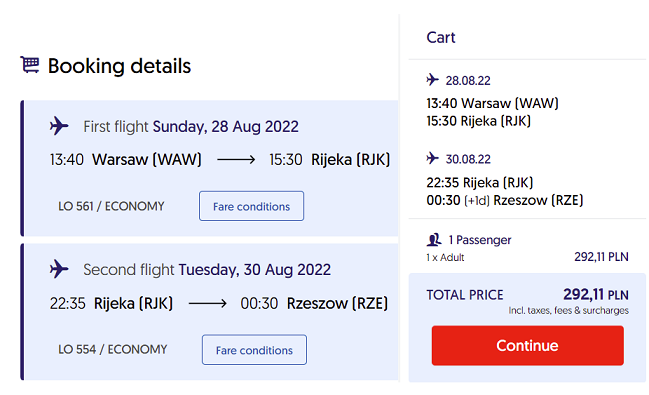Select the First flight Sunday, 28 Aug 2022 title
This screenshot has width=649, height=395.
[x=191, y=127]
